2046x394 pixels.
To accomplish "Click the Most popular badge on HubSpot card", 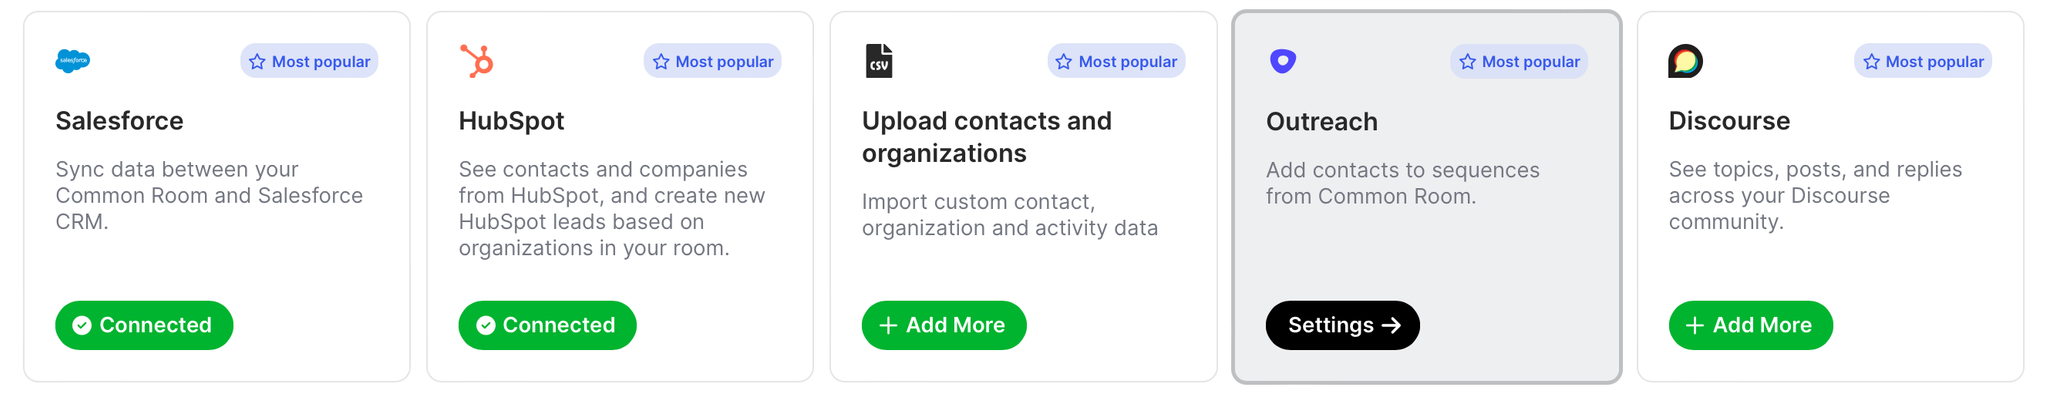I will 712,61.
